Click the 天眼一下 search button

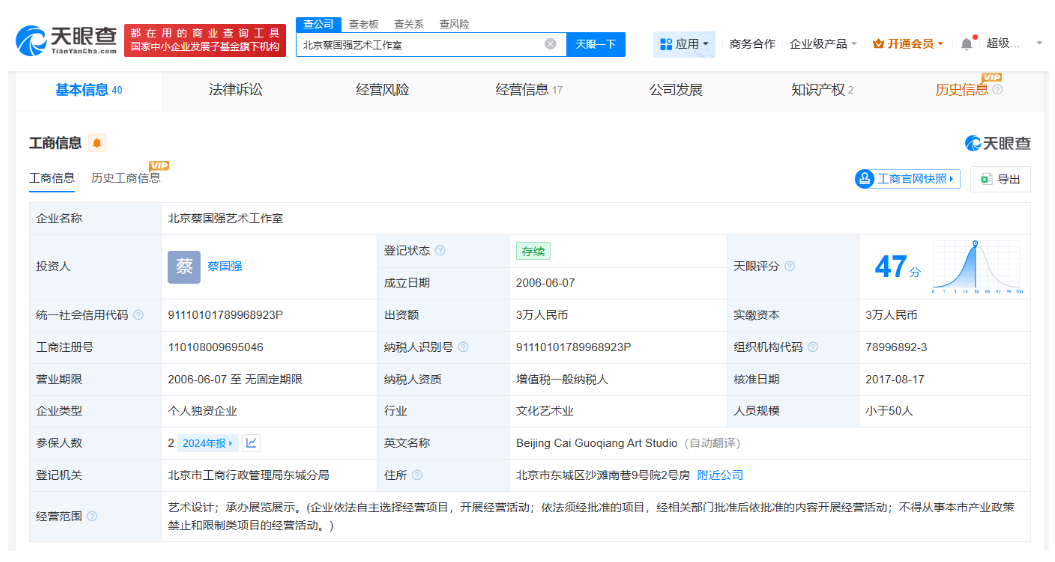[595, 44]
